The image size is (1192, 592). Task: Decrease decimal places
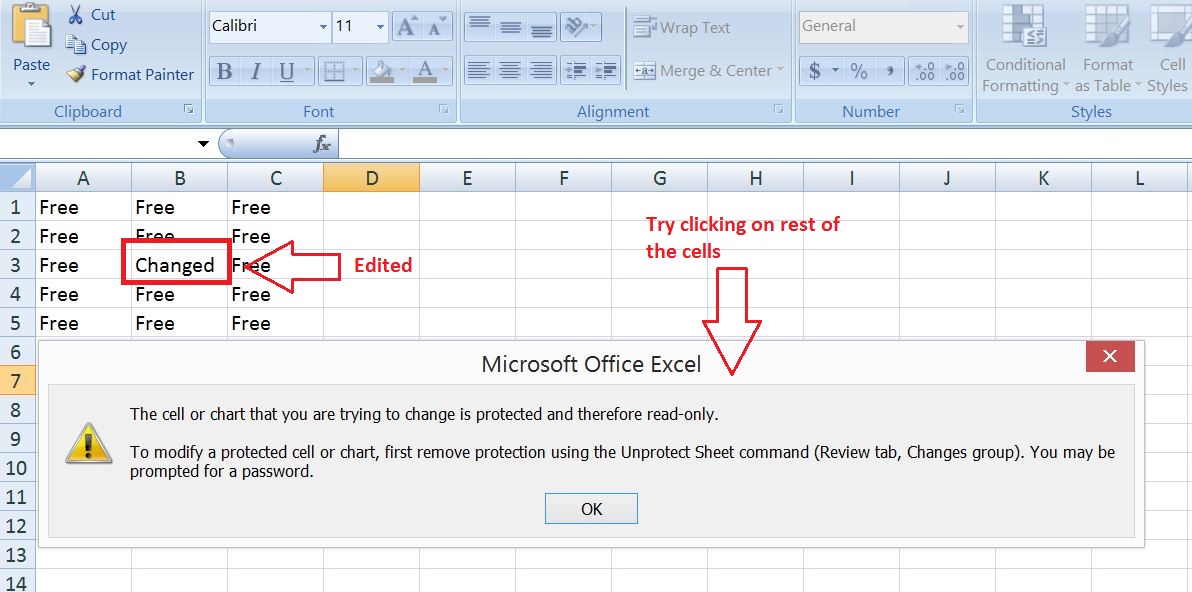[955, 71]
